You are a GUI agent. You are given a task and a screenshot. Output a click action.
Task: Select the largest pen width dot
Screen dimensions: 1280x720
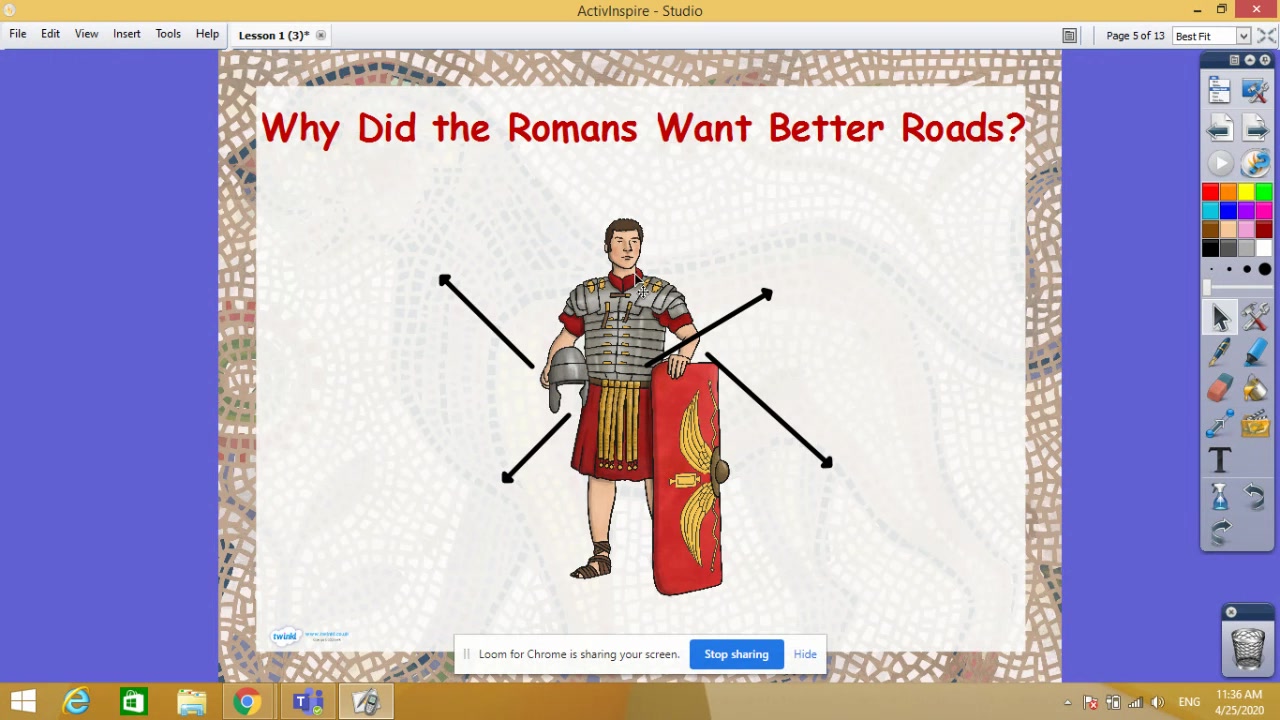pos(1265,270)
